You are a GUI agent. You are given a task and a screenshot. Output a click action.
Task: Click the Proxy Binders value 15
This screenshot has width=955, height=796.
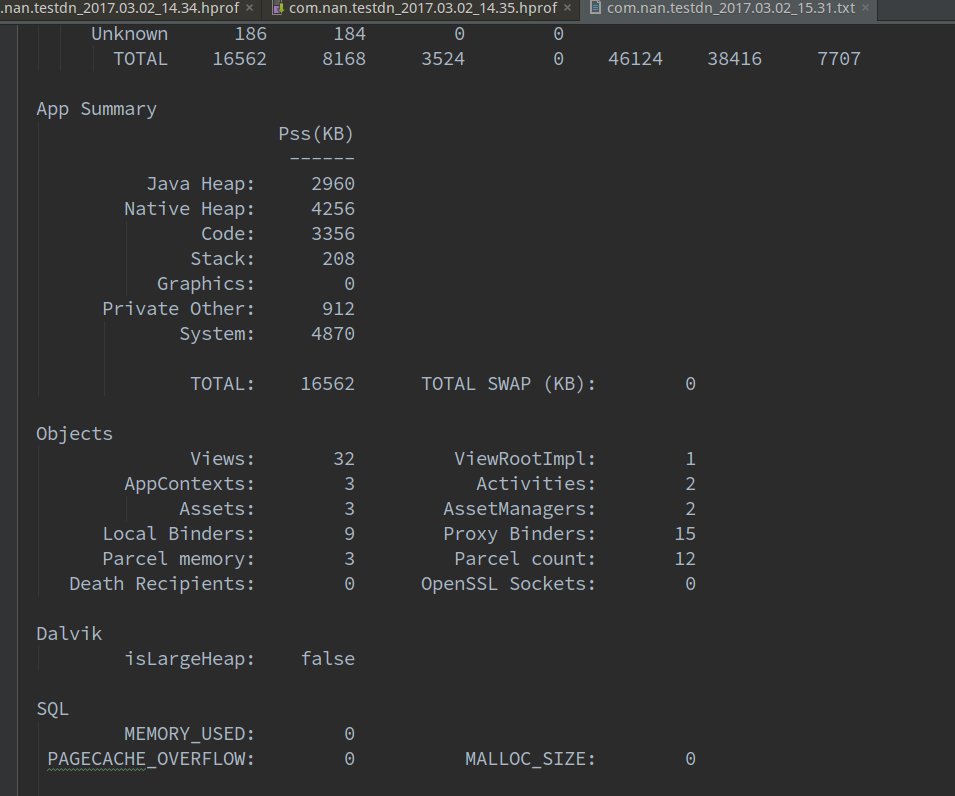685,534
